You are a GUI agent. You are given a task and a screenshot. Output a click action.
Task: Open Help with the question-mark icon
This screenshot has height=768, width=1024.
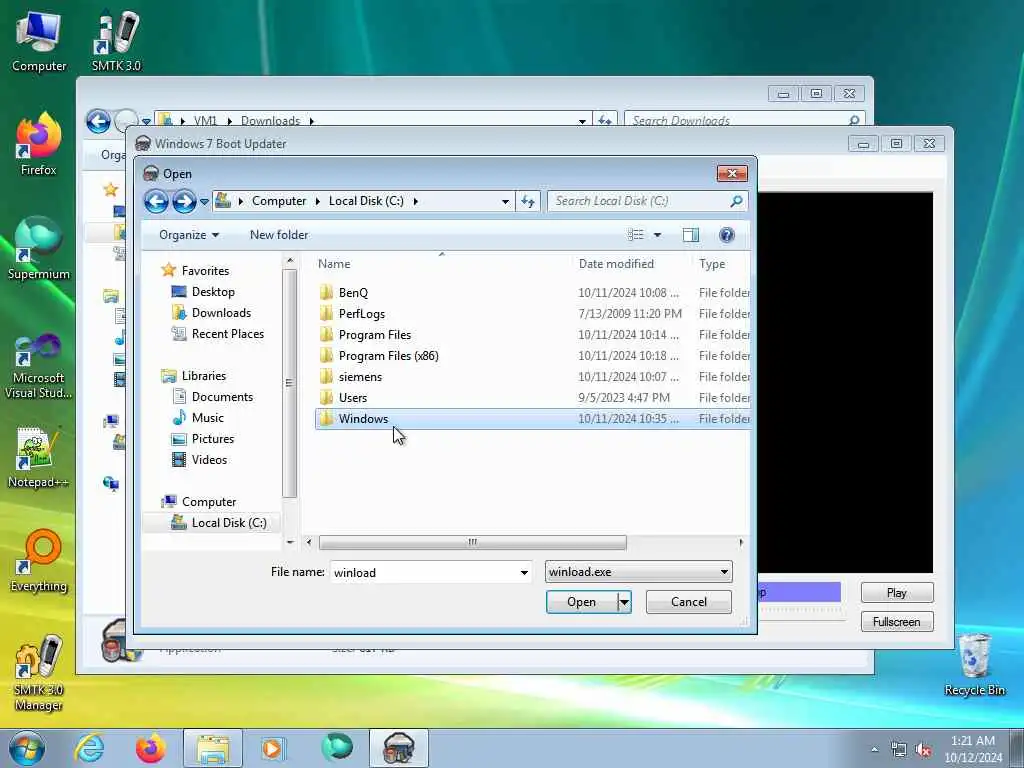726,235
